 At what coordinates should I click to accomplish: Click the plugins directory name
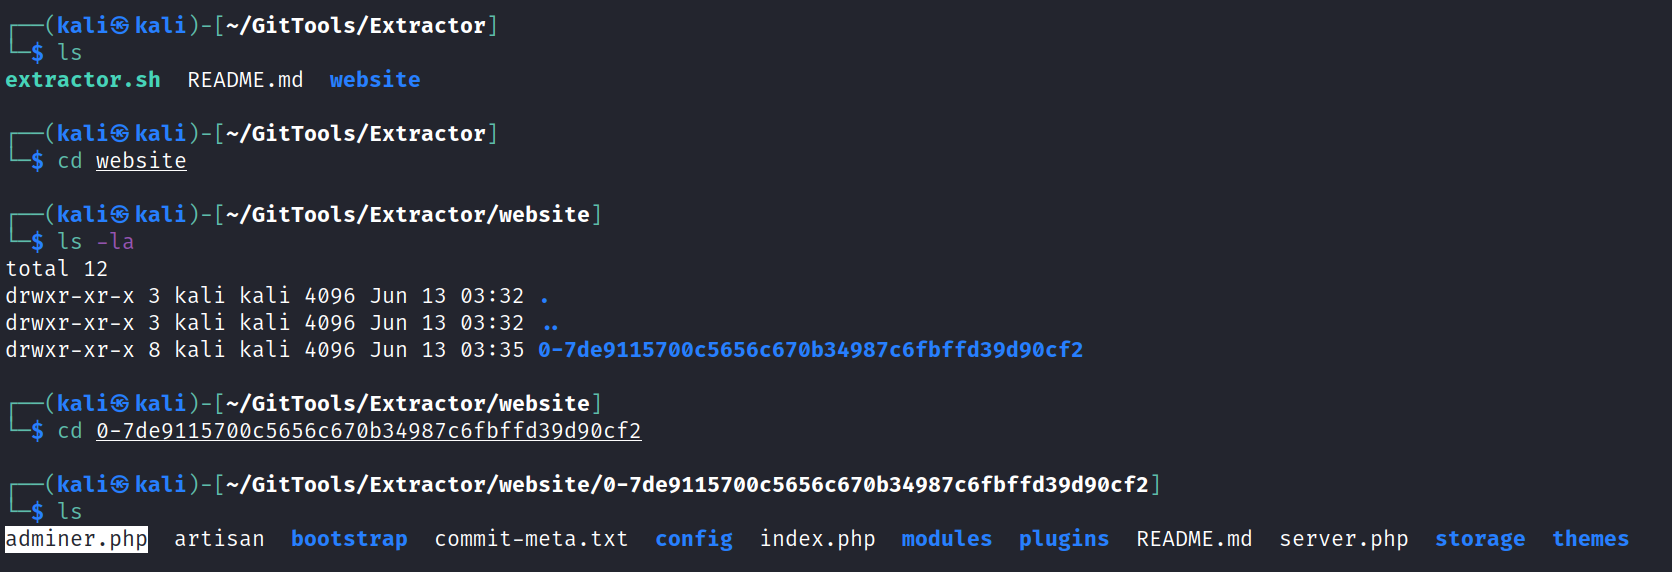tap(1064, 539)
